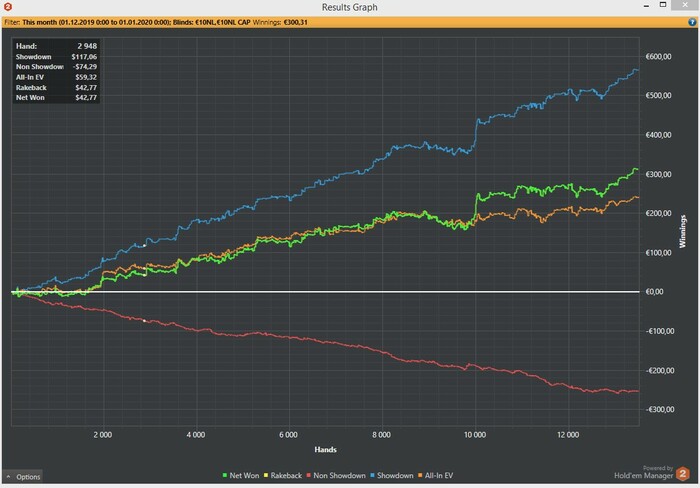Click the white marker on the blue Showdown line
The image size is (700, 488).
tap(144, 246)
